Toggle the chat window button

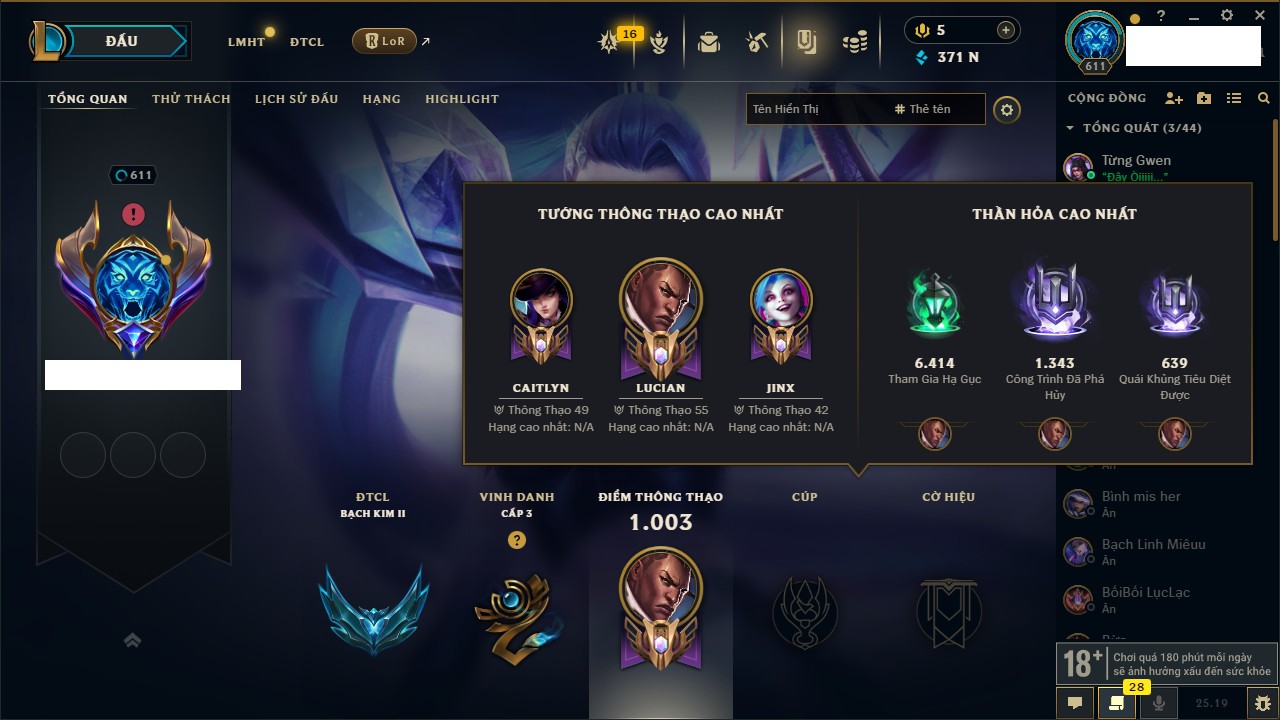pos(1075,703)
